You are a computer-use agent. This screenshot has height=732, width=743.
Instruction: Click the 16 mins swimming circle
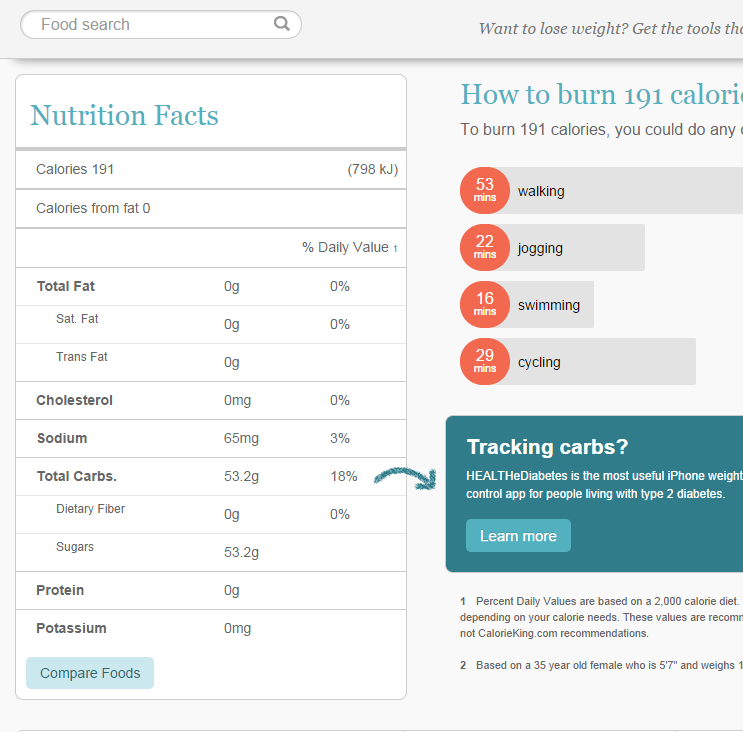pyautogui.click(x=485, y=305)
